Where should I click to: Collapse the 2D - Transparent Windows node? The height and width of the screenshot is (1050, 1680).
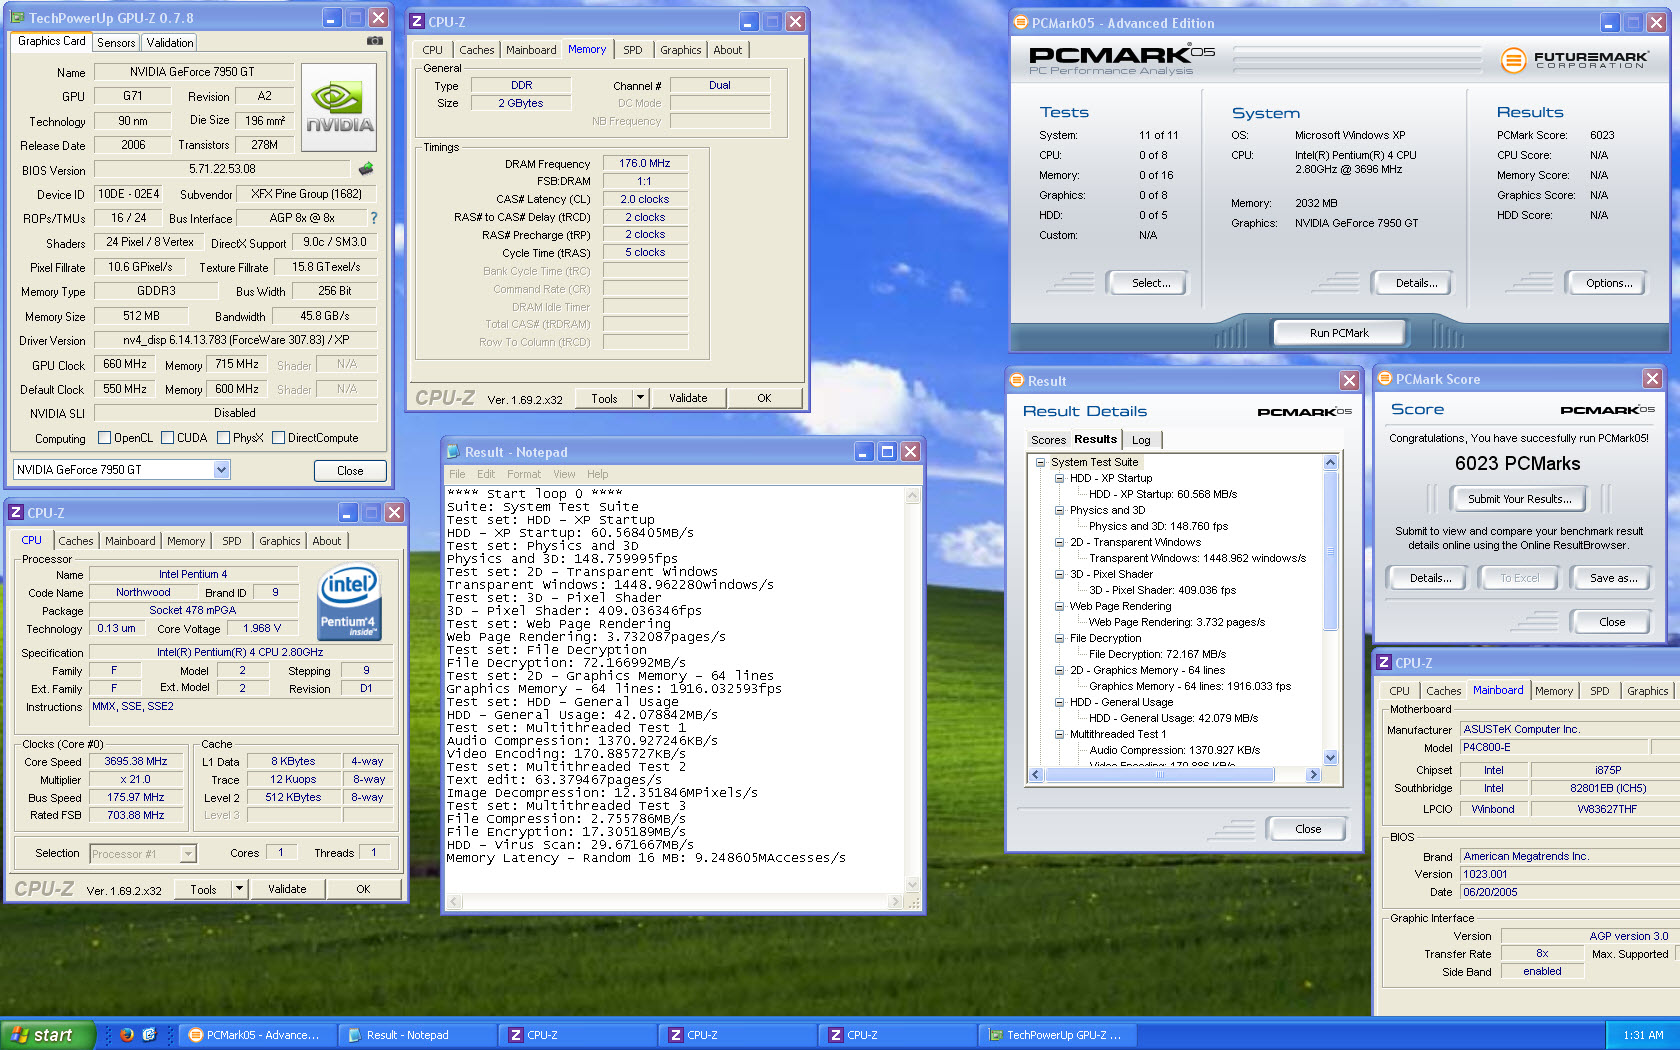point(1059,542)
